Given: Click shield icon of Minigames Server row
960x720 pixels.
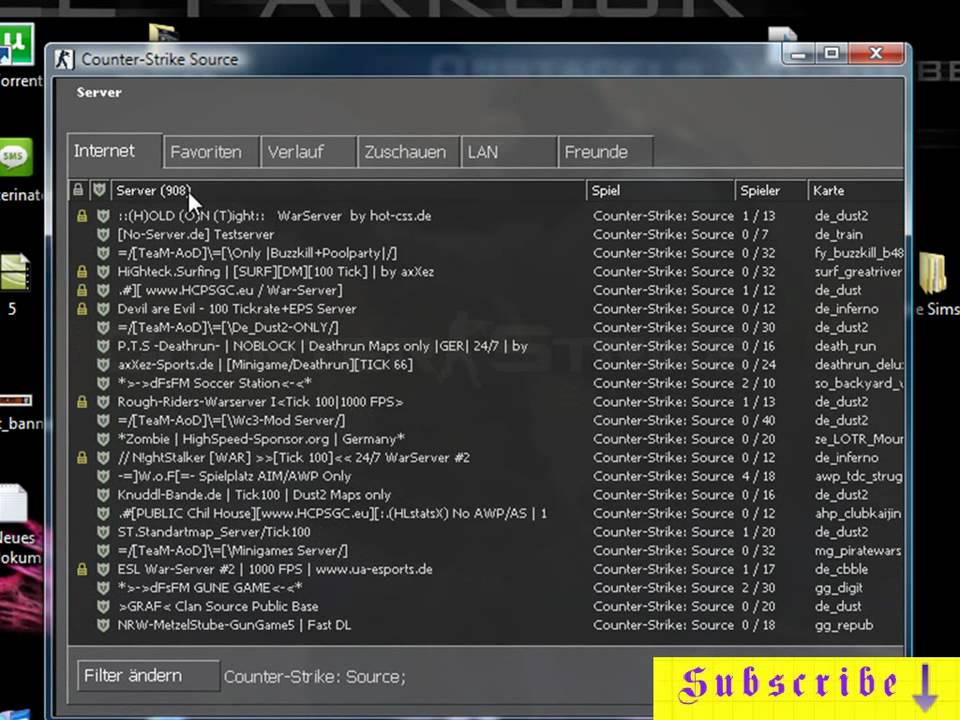Looking at the screenshot, I should pos(103,550).
